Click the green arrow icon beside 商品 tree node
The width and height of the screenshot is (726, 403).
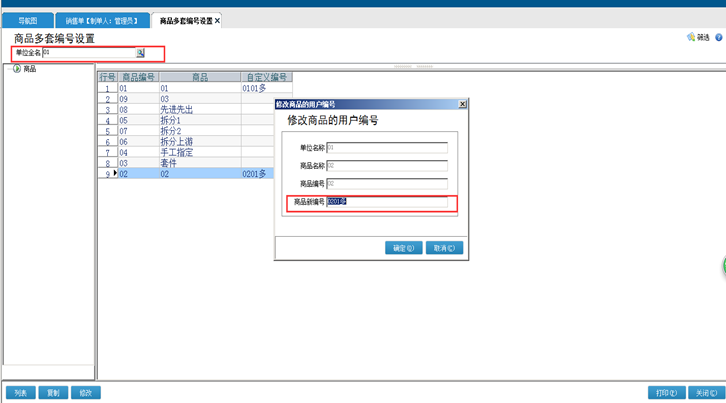pos(17,69)
